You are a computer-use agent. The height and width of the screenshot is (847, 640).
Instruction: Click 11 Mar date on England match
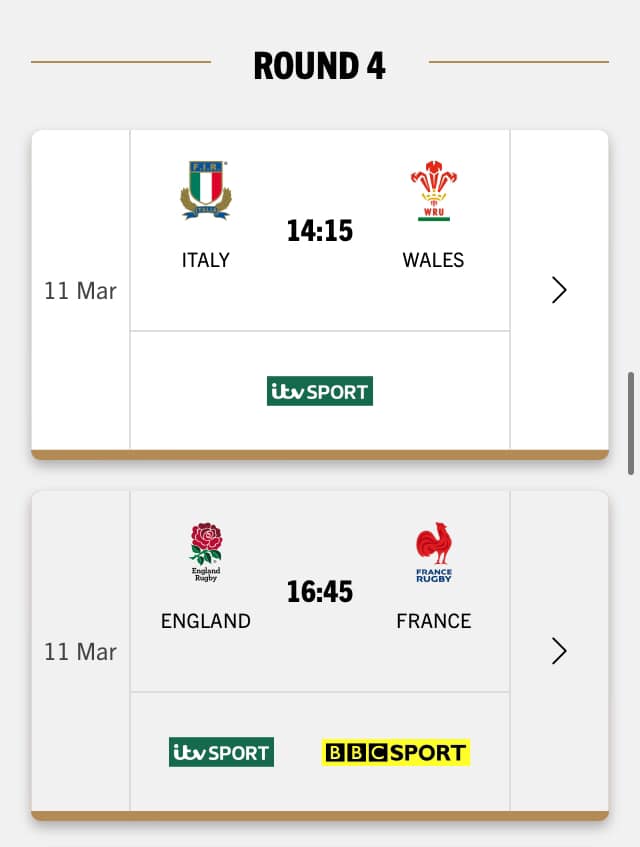click(80, 652)
